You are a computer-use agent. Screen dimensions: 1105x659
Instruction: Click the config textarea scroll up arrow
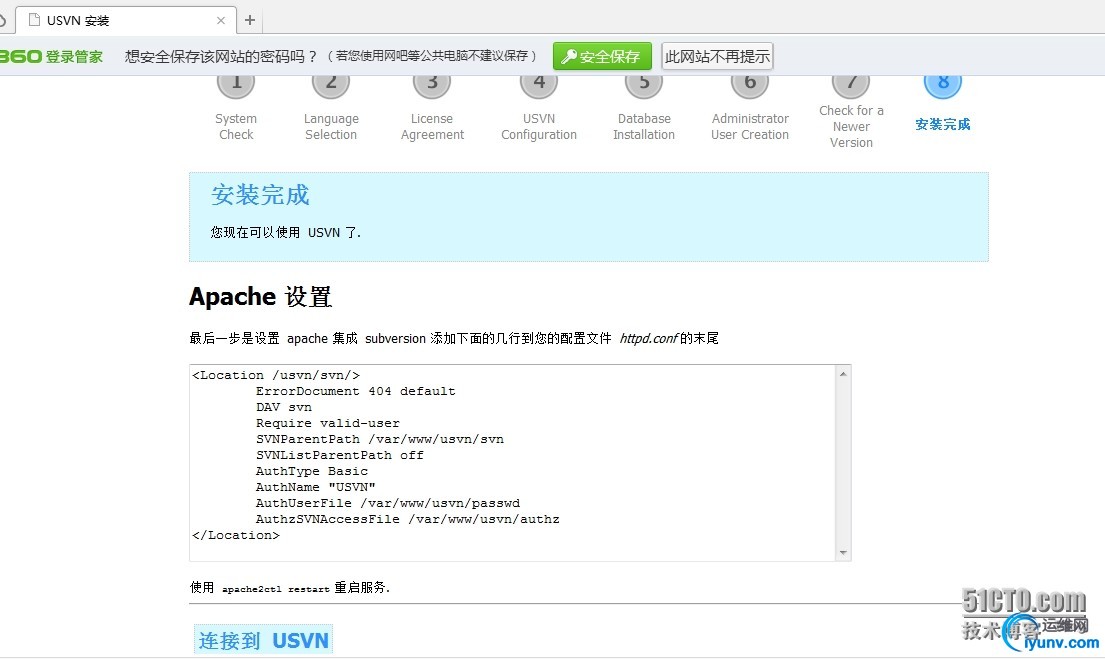tap(843, 374)
